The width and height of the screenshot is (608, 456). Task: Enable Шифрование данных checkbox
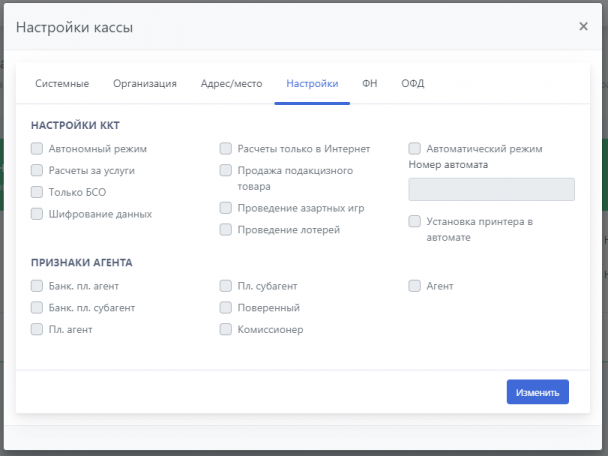37,214
